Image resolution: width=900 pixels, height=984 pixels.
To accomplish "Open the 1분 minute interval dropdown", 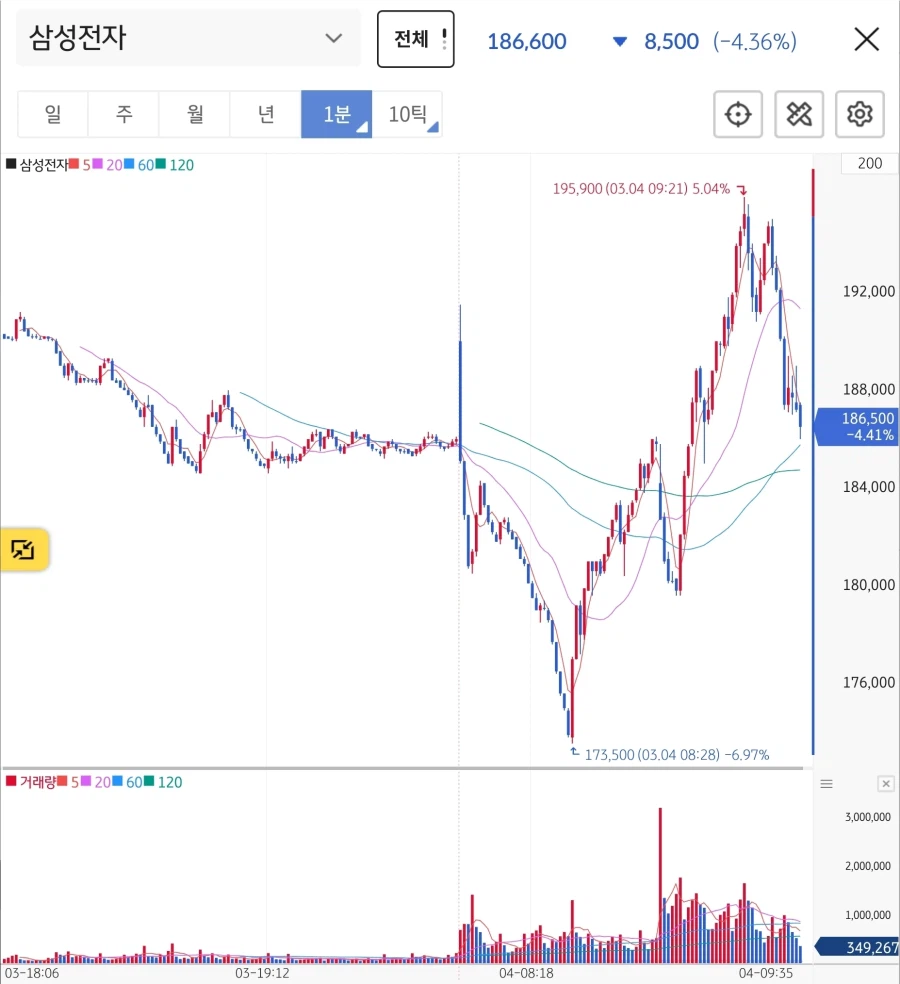I will (x=337, y=114).
